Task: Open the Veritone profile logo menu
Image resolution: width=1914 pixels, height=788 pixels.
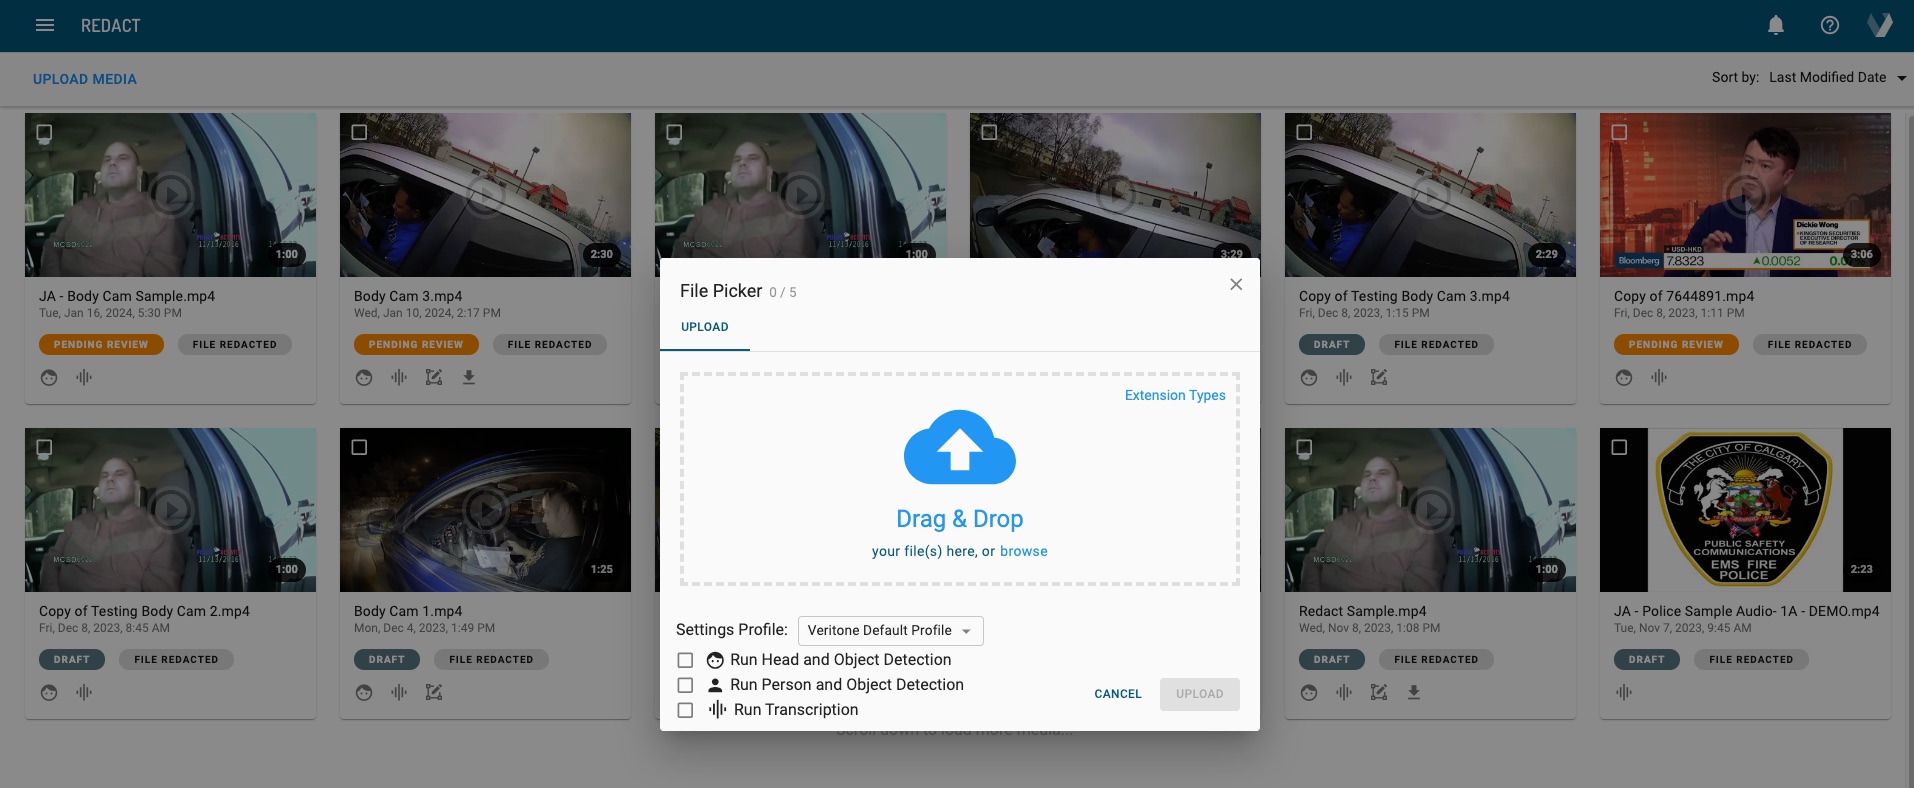Action: [1880, 25]
